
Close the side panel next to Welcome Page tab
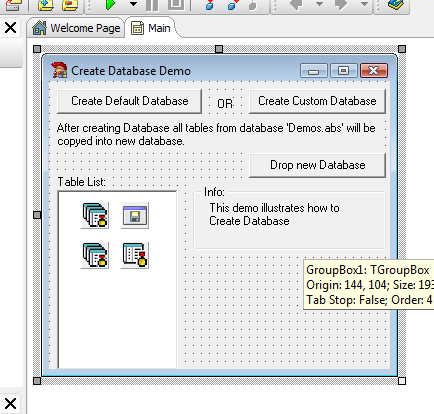pyautogui.click(x=10, y=27)
